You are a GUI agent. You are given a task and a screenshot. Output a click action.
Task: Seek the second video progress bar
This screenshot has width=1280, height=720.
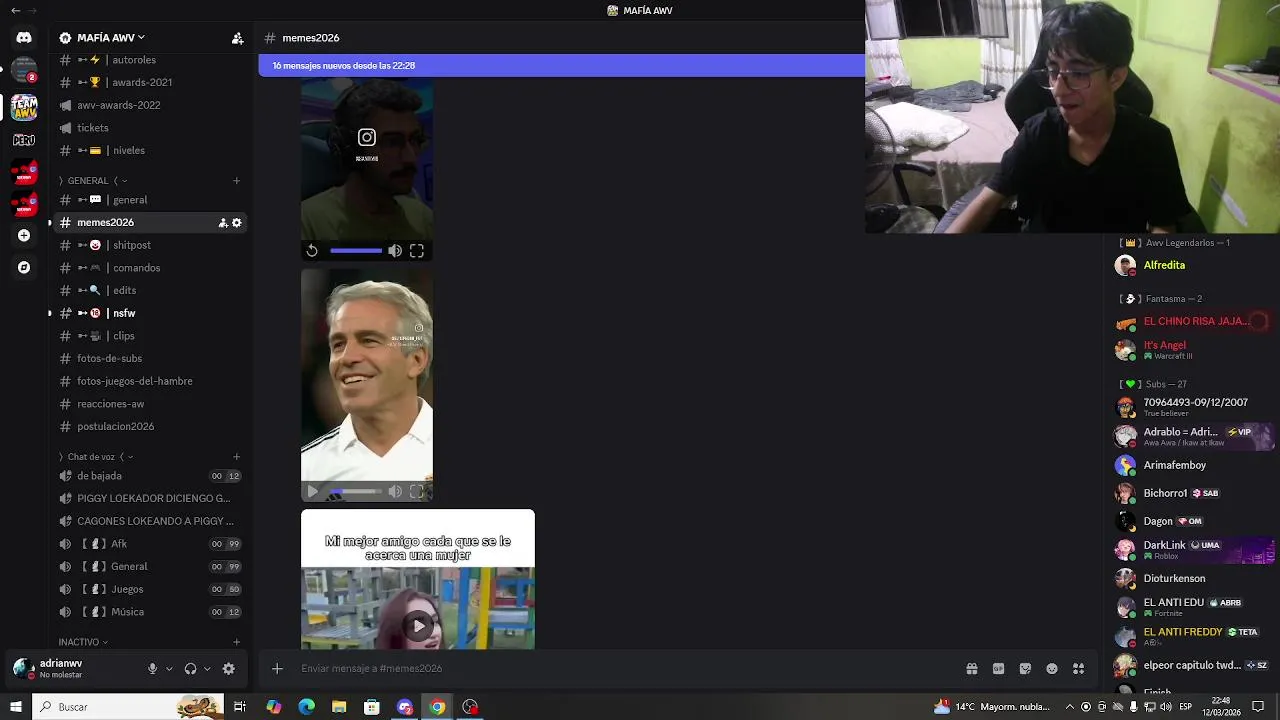click(x=356, y=491)
